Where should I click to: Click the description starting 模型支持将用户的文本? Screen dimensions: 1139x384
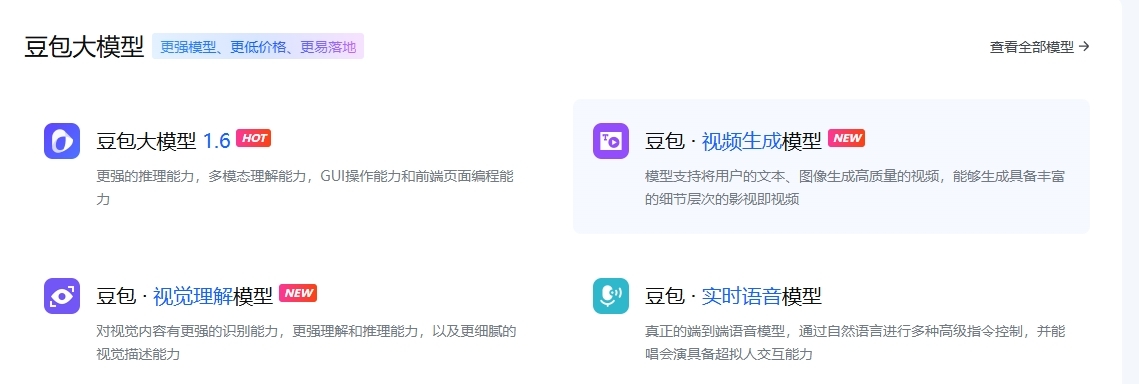pyautogui.click(x=855, y=187)
